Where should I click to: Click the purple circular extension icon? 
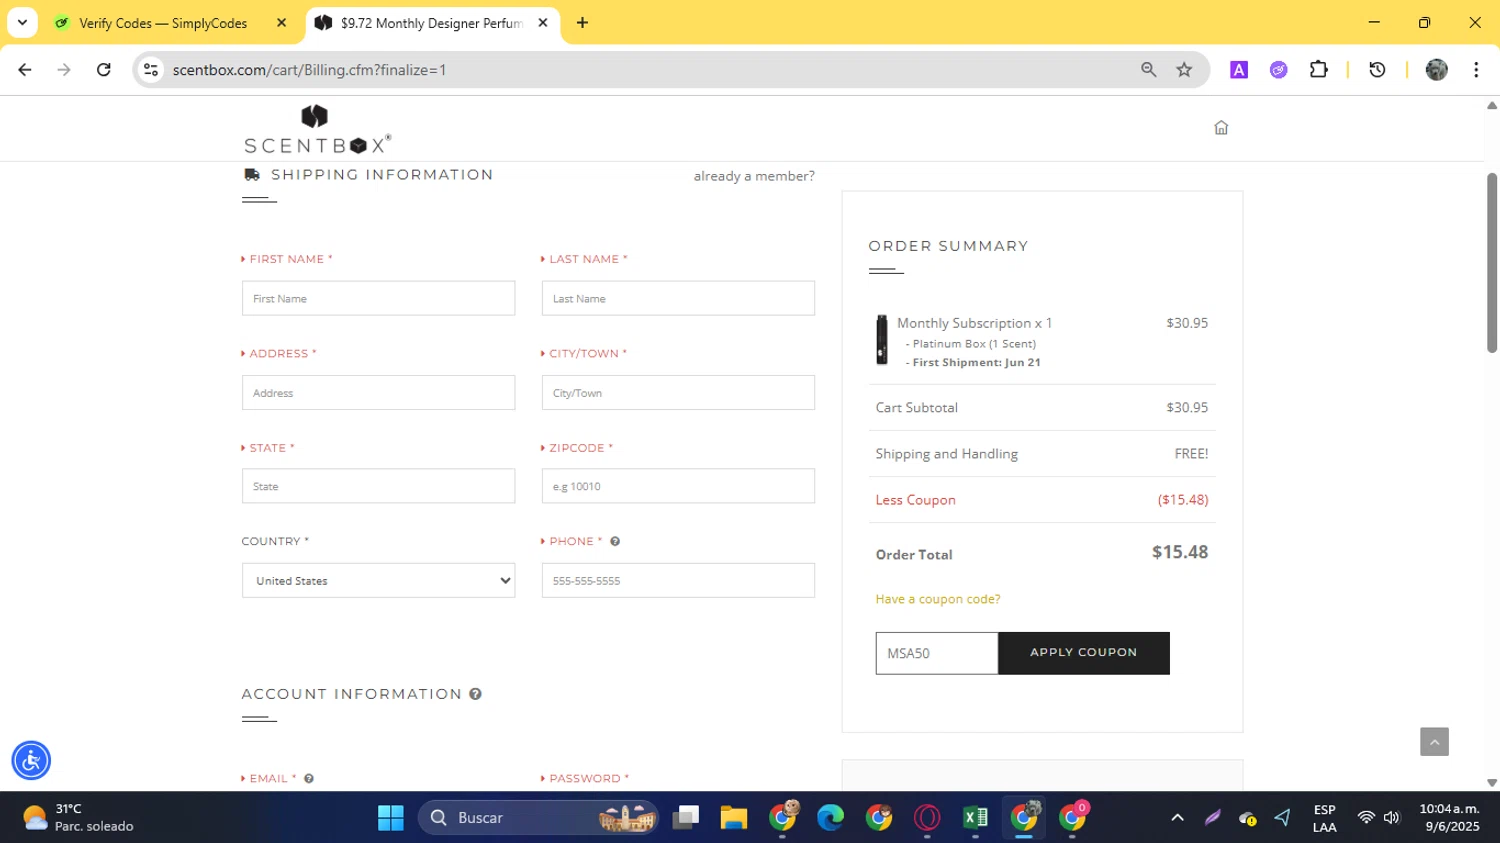[1278, 70]
